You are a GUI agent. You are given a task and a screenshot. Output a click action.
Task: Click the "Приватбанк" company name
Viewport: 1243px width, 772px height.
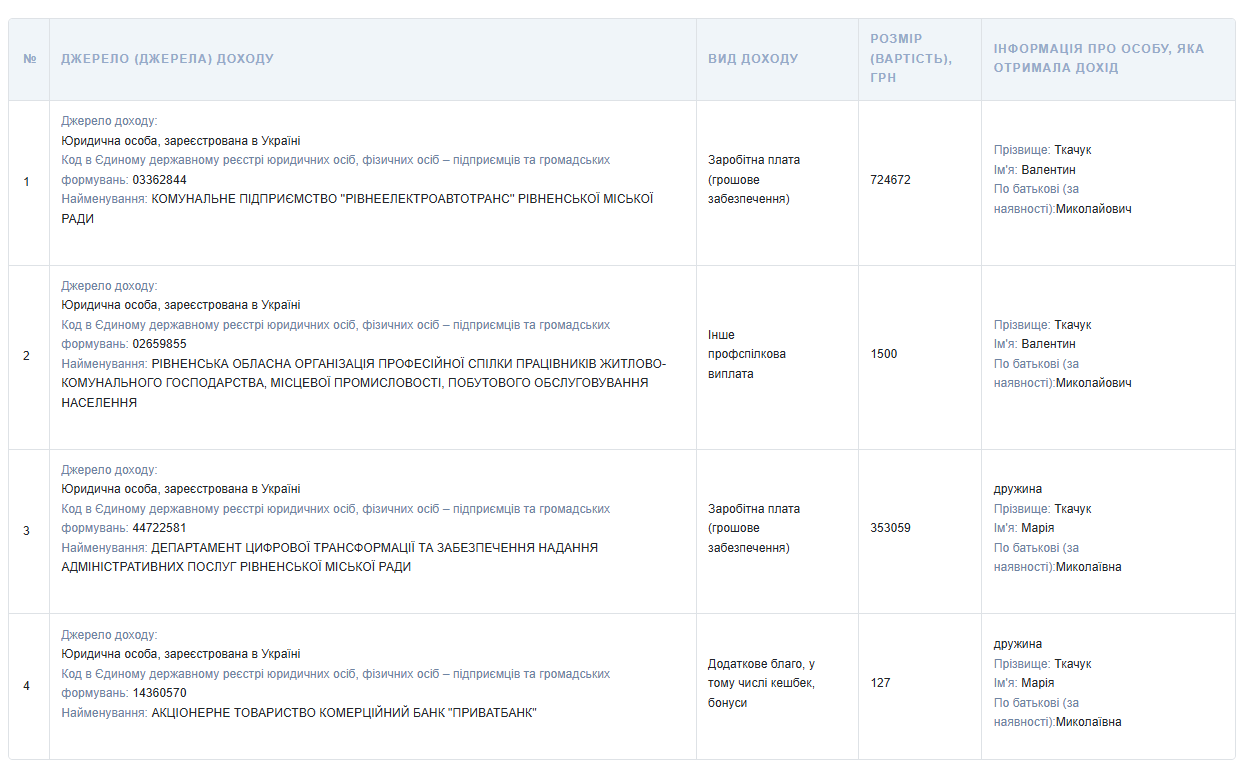pyautogui.click(x=344, y=713)
